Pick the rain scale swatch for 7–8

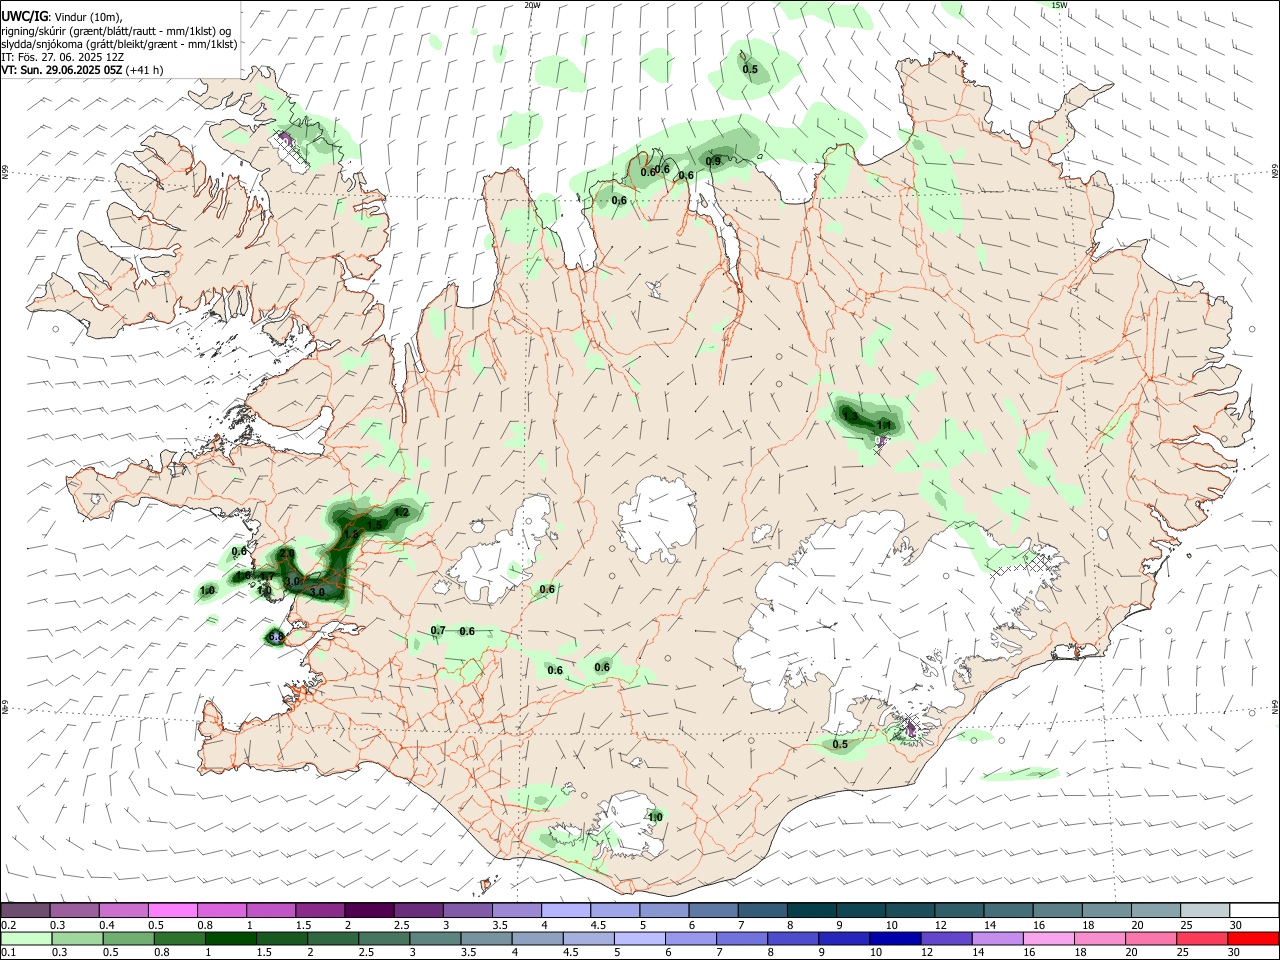click(742, 938)
